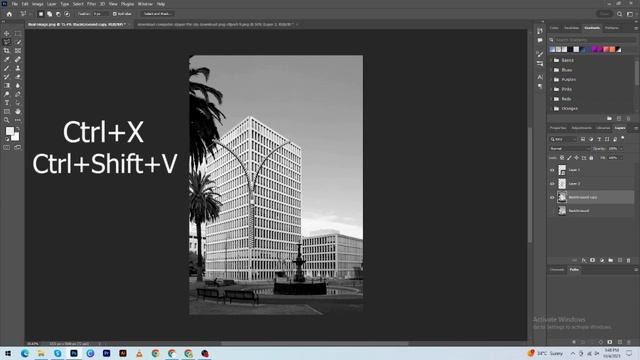Select the History Brush tool
640x360 pixels.
point(7,77)
